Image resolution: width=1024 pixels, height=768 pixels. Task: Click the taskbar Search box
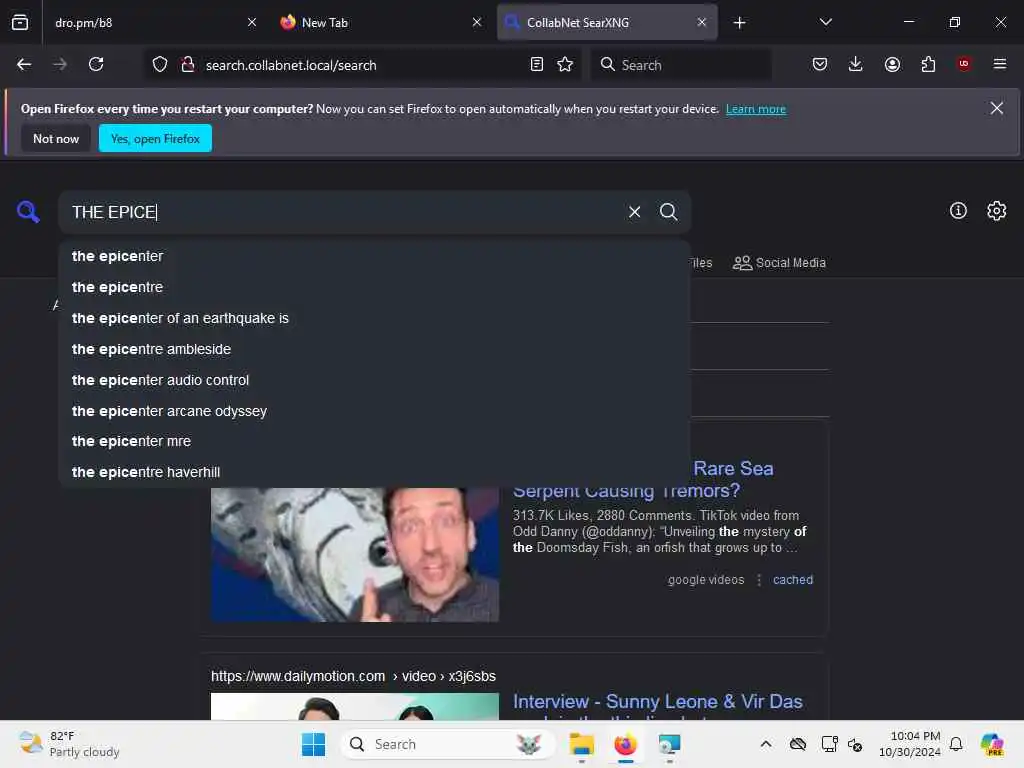click(447, 744)
